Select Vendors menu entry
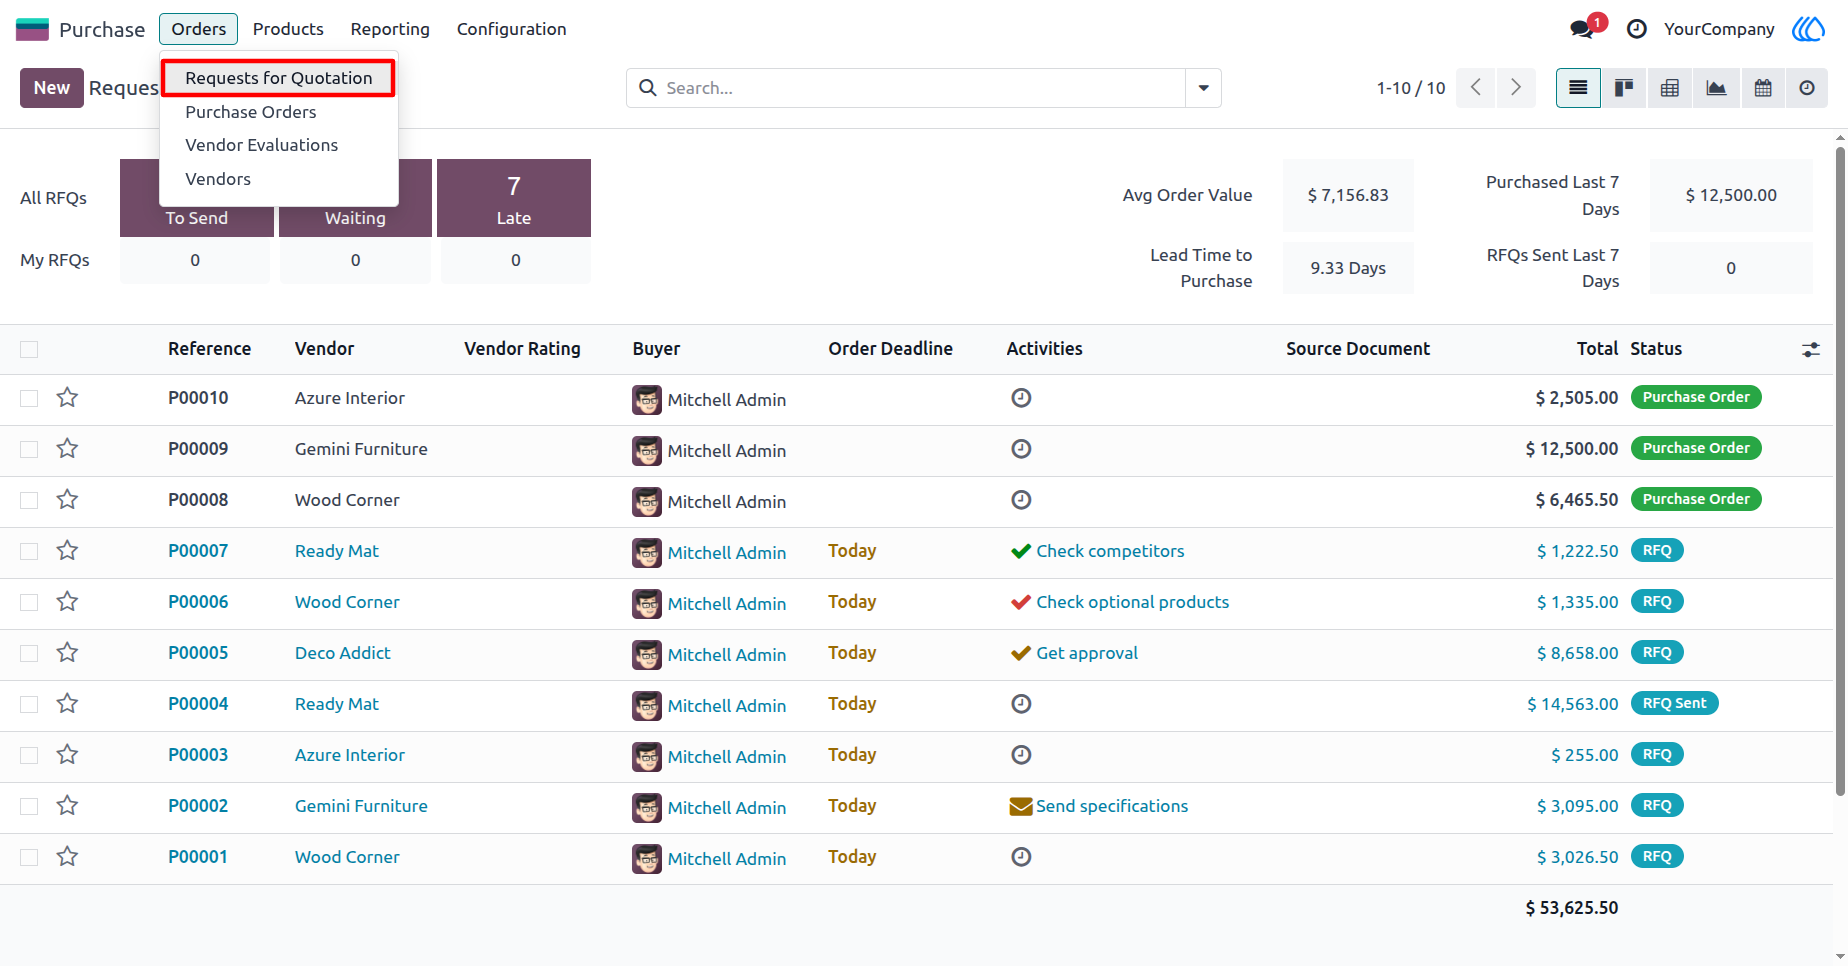Viewport: 1848px width, 966px height. point(218,179)
